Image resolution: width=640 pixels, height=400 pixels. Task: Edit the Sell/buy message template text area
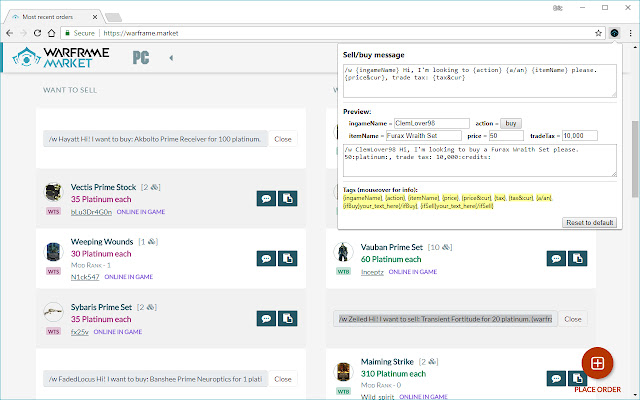tap(480, 81)
